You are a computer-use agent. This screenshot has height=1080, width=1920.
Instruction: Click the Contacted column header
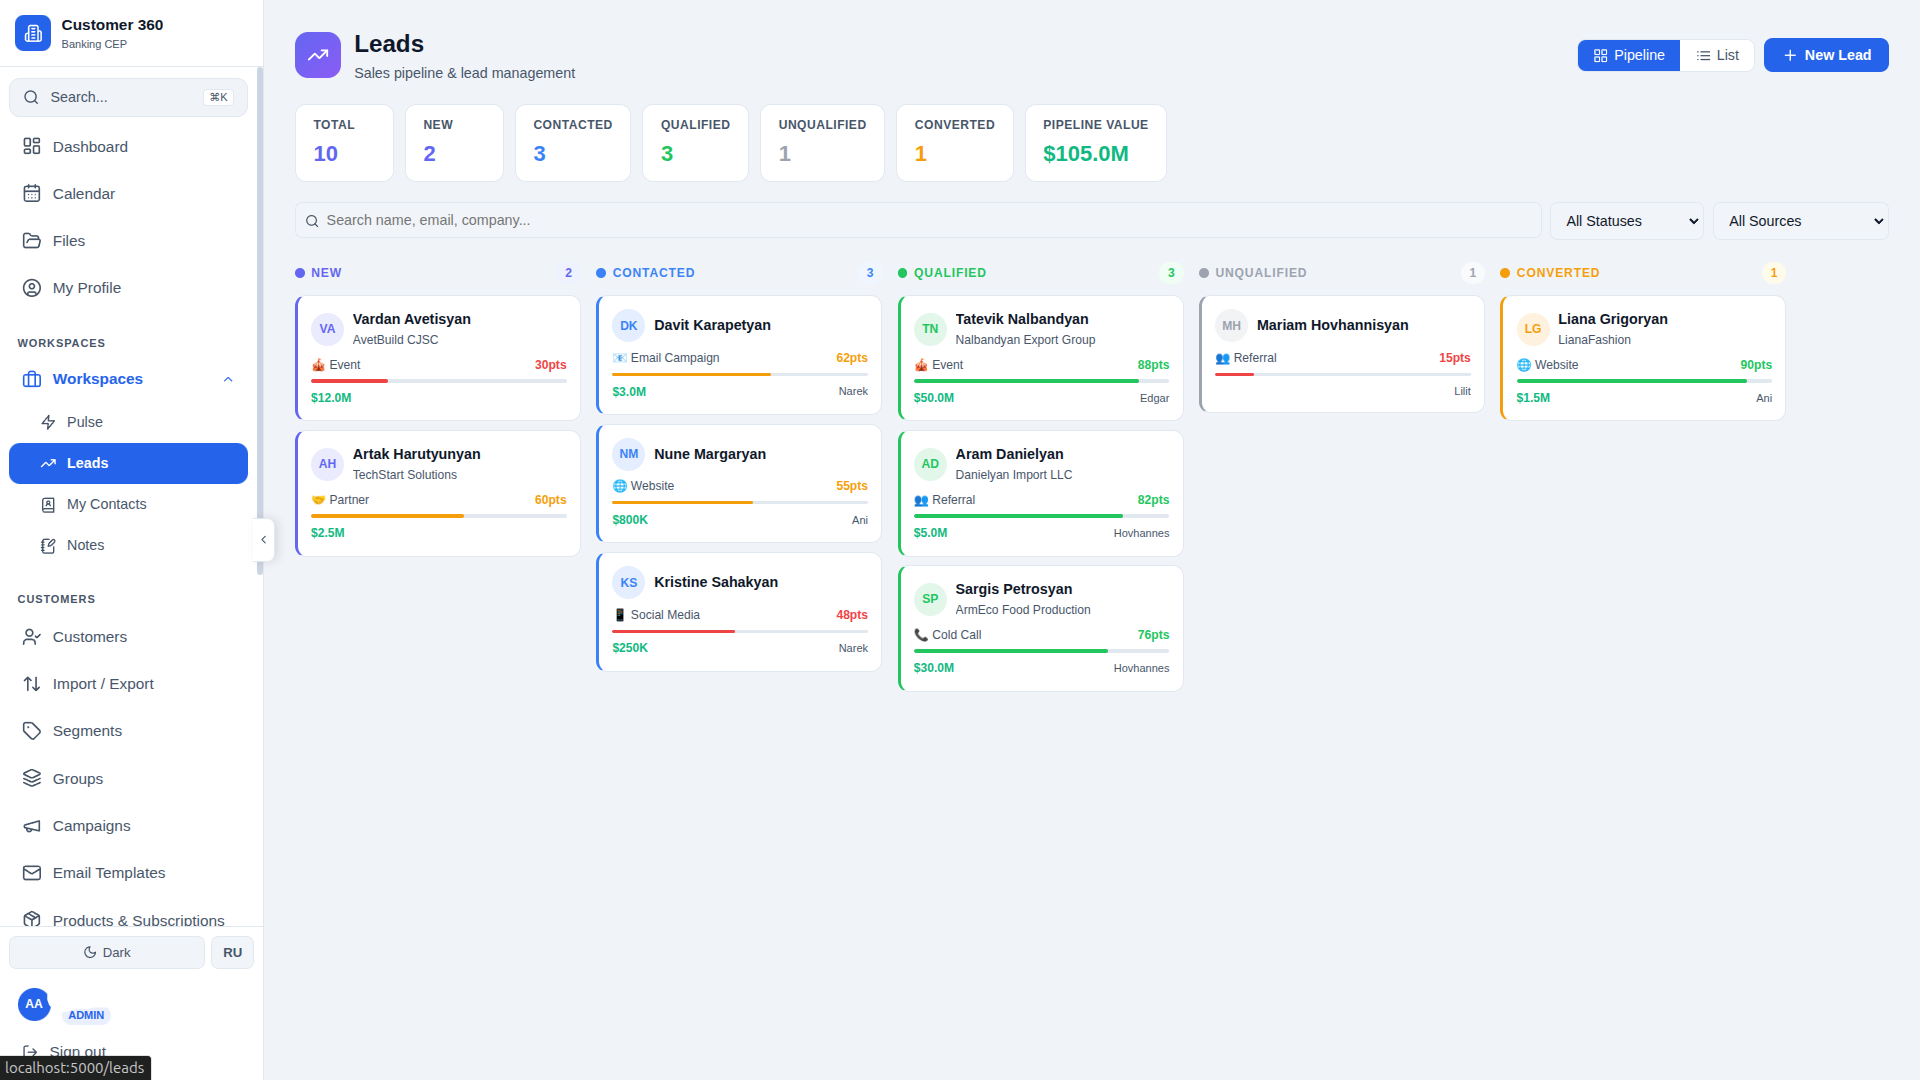pos(738,273)
